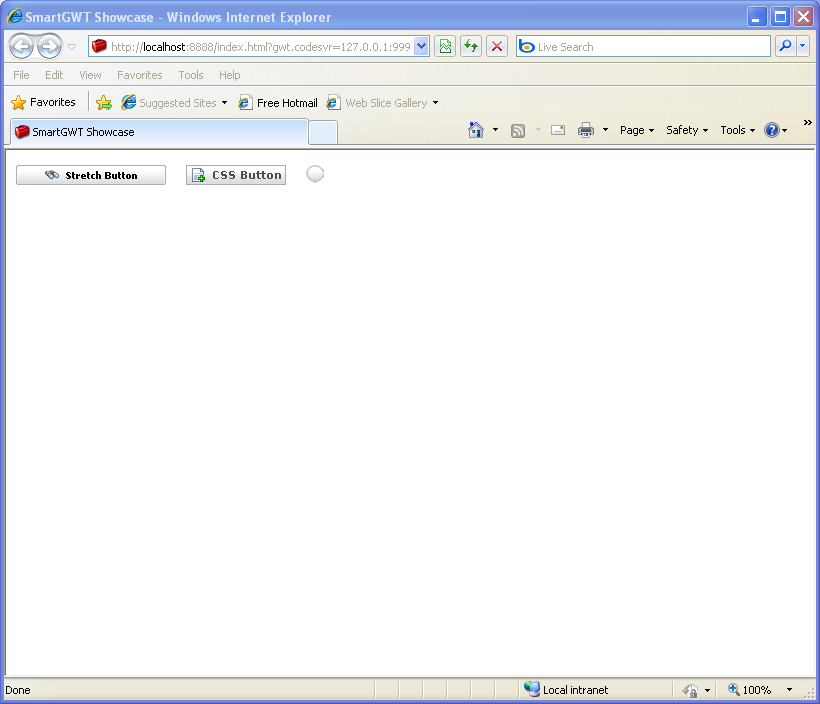Image resolution: width=820 pixels, height=704 pixels.
Task: Open the Safety command menu
Action: pos(687,130)
